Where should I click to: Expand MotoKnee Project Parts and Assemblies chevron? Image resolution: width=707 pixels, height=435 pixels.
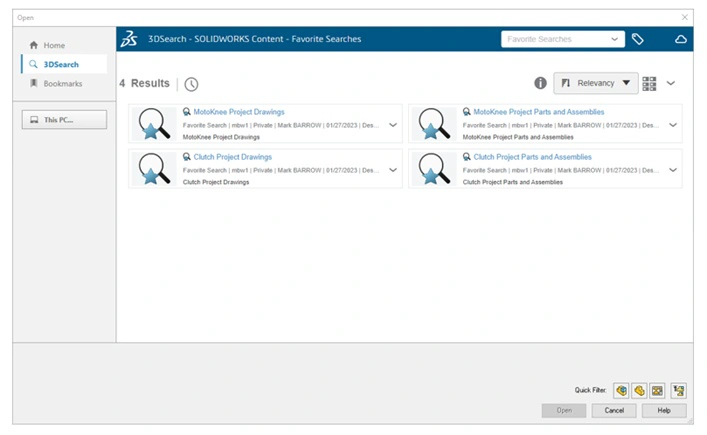point(673,125)
